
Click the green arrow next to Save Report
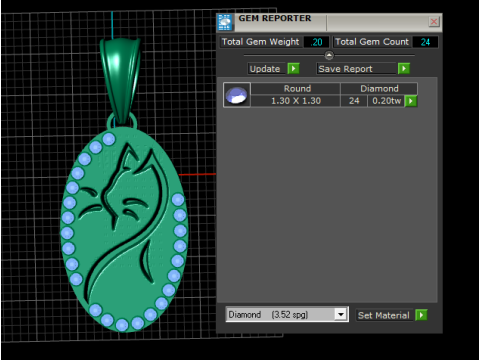pos(404,69)
